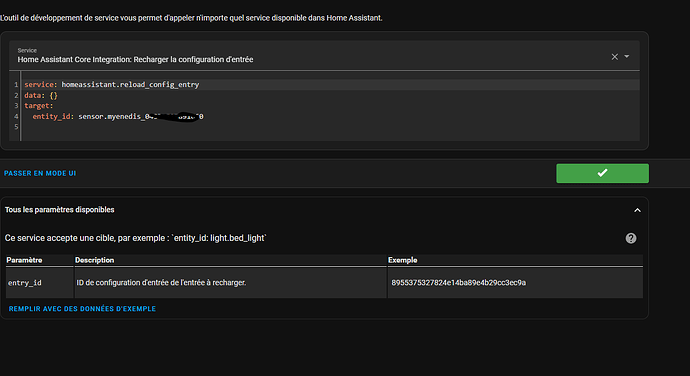Click the Exemple column header
The image size is (690, 376).
point(403,260)
